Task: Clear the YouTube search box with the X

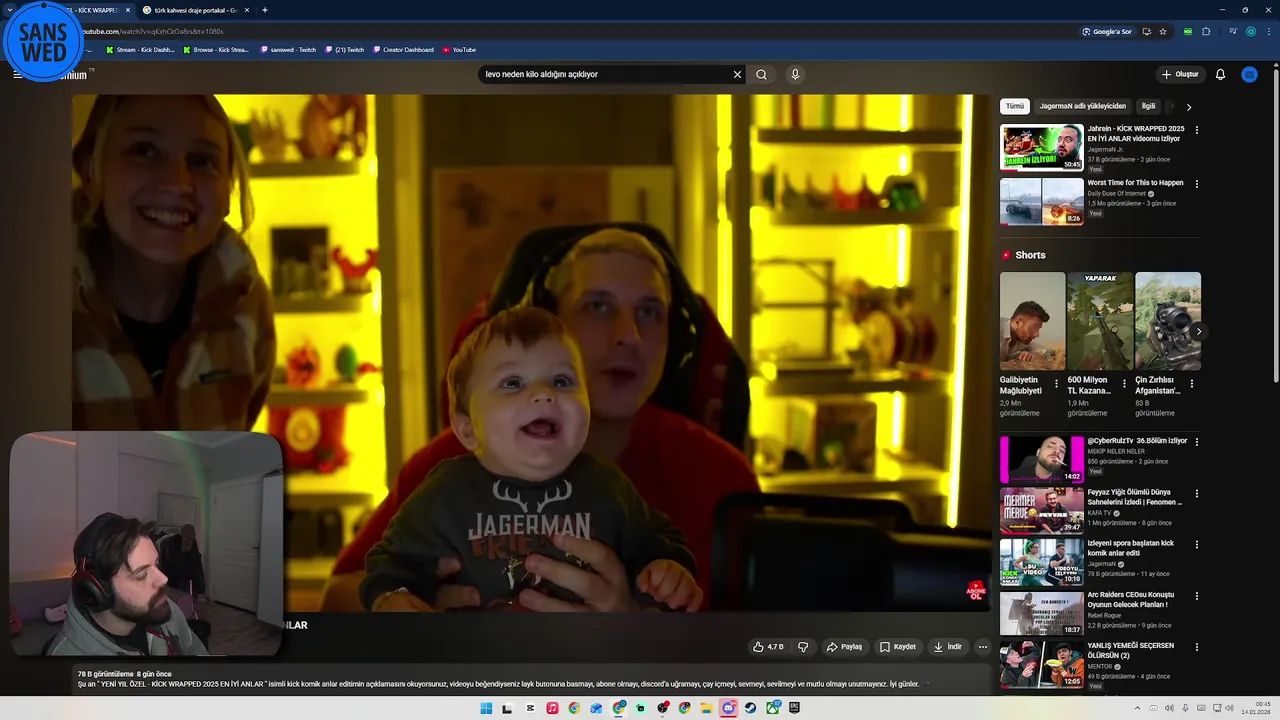Action: coord(737,74)
